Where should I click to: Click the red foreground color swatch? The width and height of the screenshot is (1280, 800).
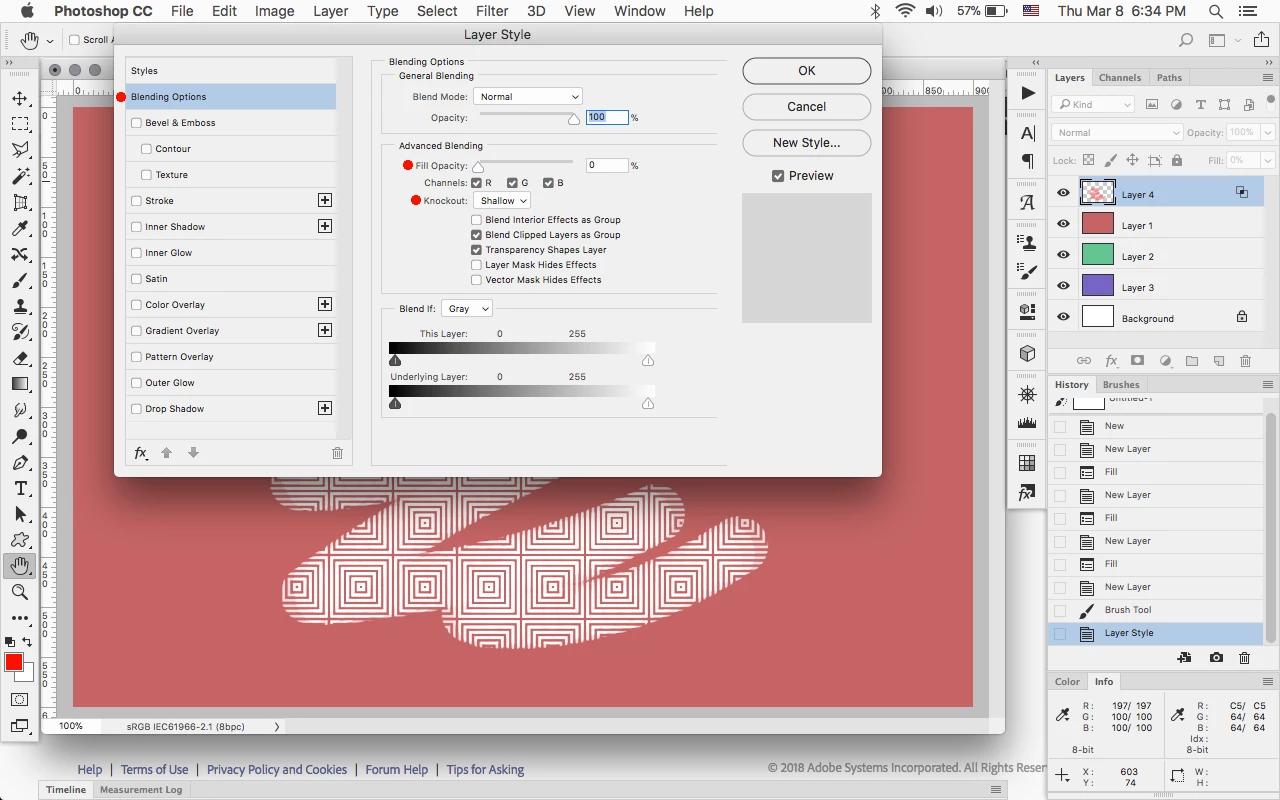14,663
